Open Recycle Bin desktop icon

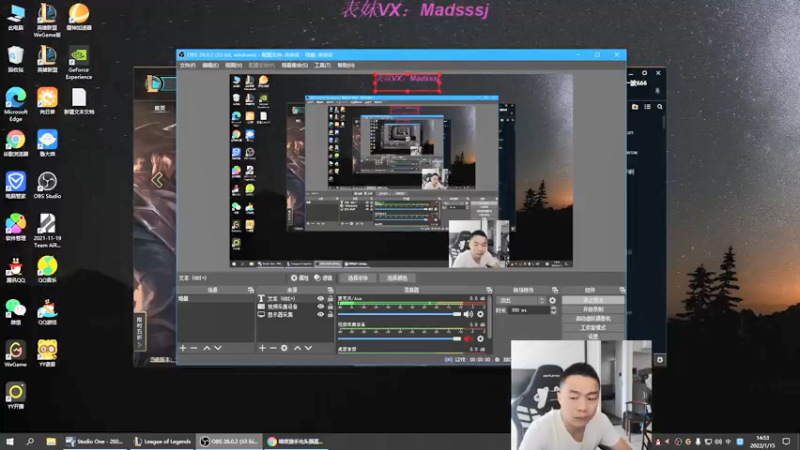(16, 59)
